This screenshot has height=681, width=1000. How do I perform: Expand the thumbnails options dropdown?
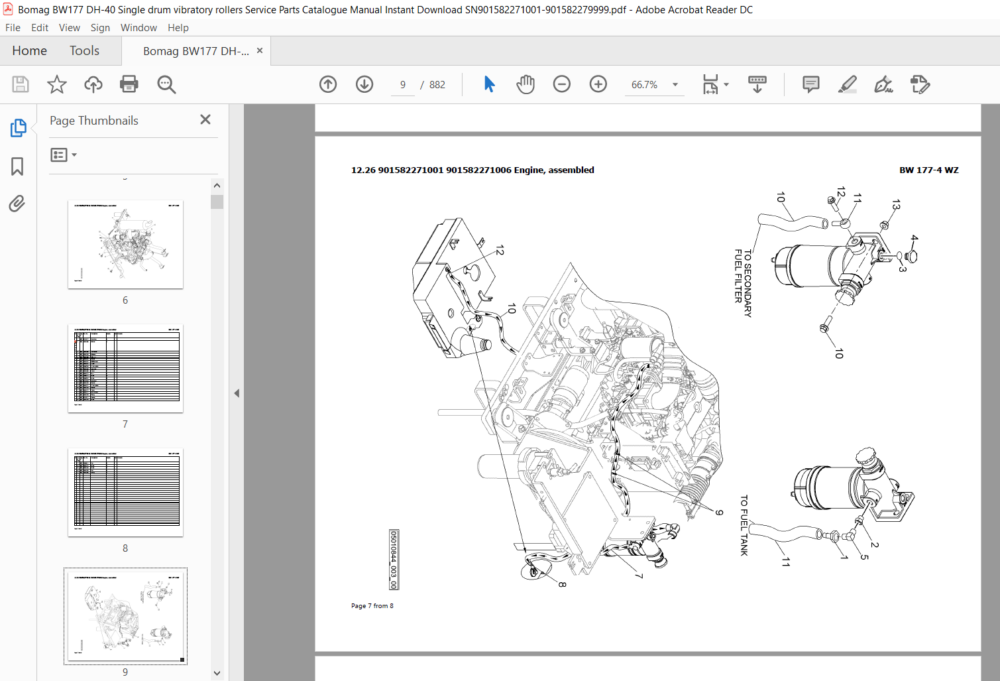(64, 155)
